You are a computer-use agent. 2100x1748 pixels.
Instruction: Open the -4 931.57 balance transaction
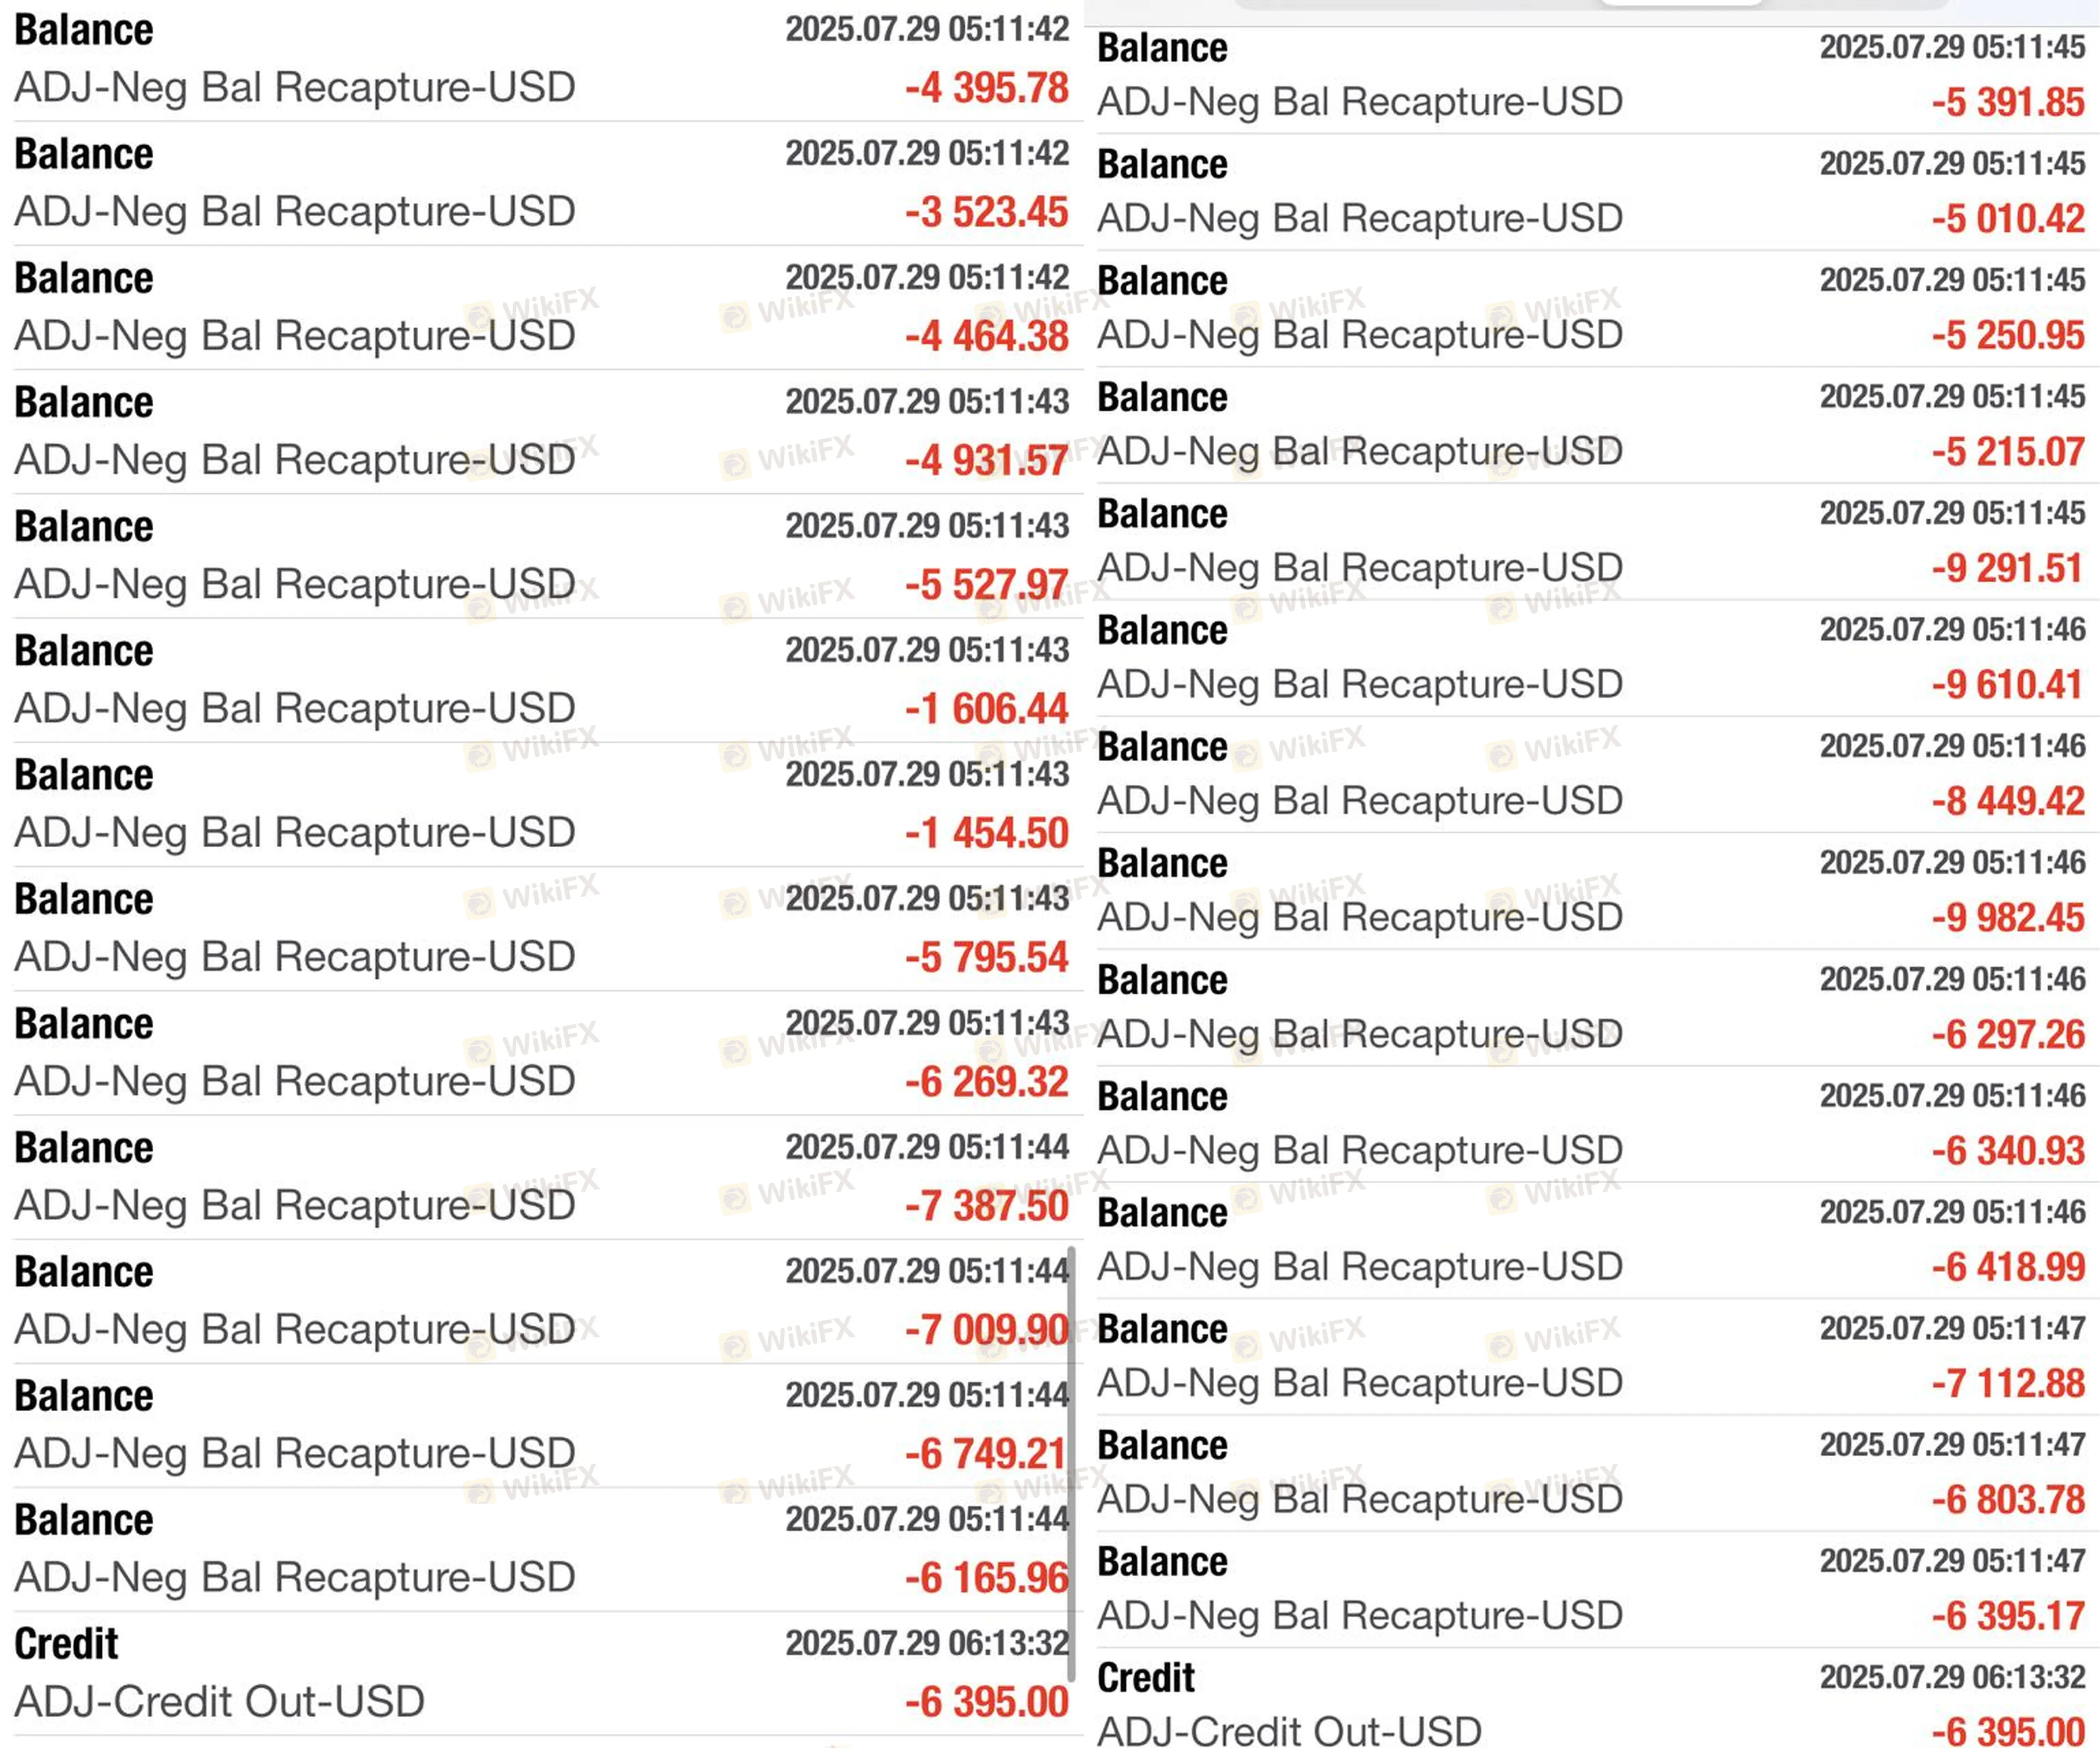coord(540,432)
